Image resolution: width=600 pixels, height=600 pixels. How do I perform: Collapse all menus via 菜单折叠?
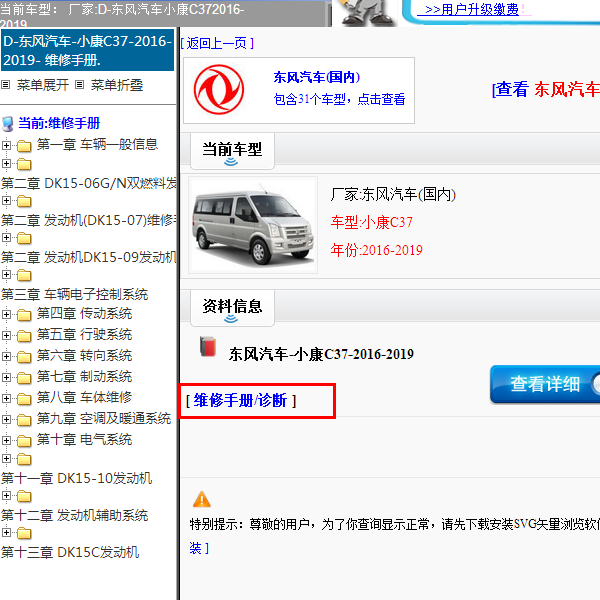pyautogui.click(x=117, y=85)
